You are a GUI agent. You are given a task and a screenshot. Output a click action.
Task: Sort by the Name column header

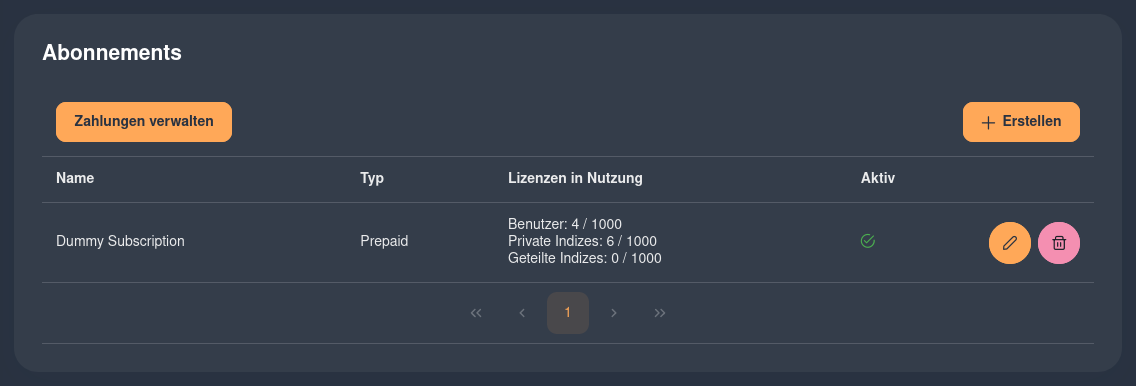[x=75, y=178]
